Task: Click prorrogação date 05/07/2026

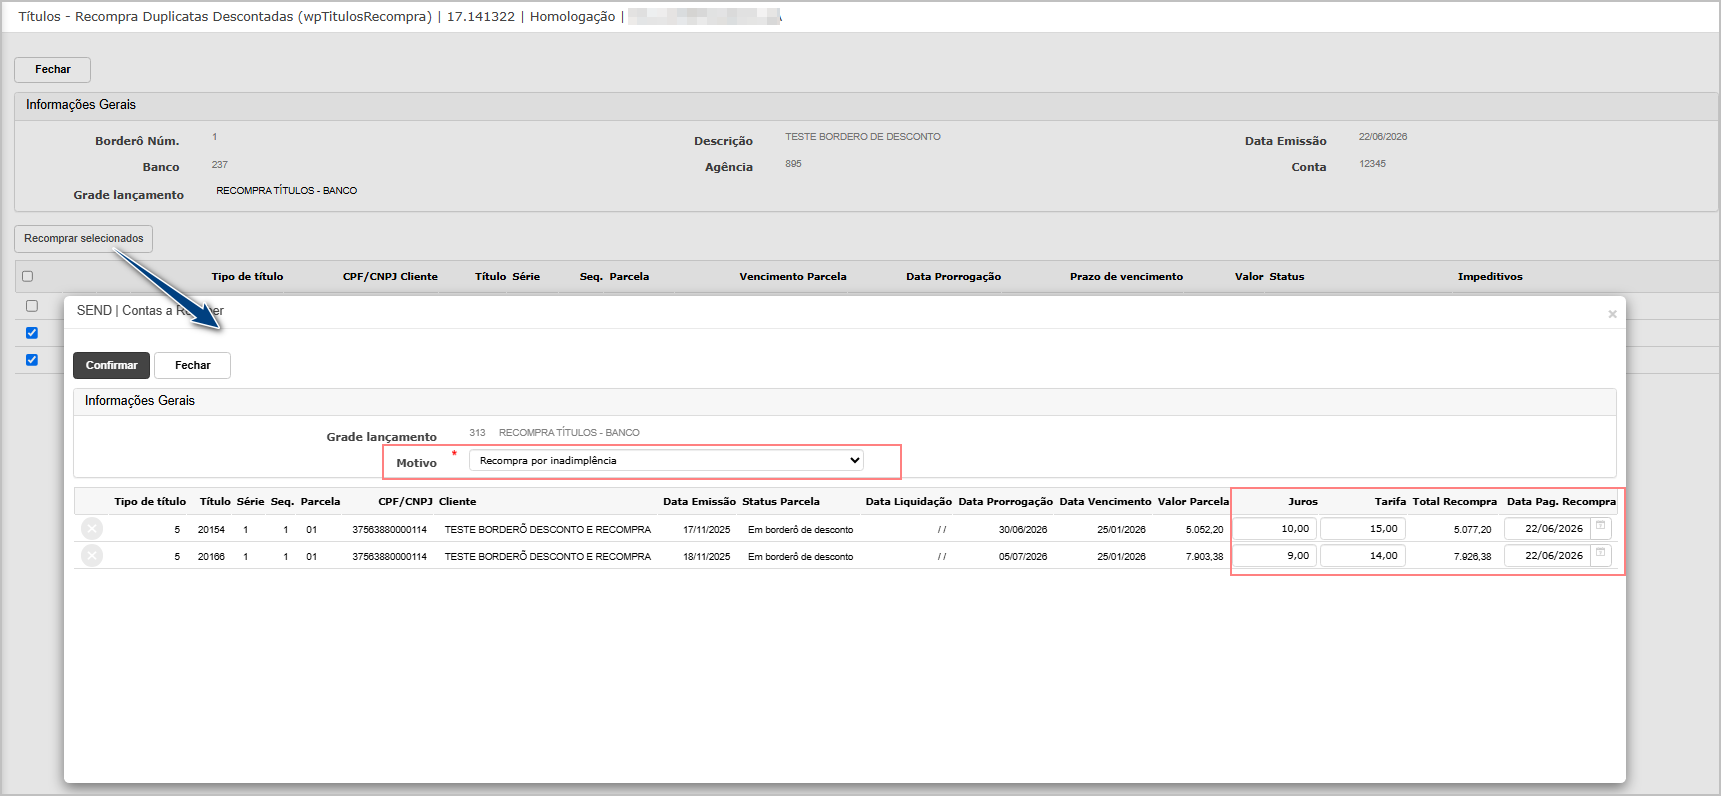Action: 1022,557
